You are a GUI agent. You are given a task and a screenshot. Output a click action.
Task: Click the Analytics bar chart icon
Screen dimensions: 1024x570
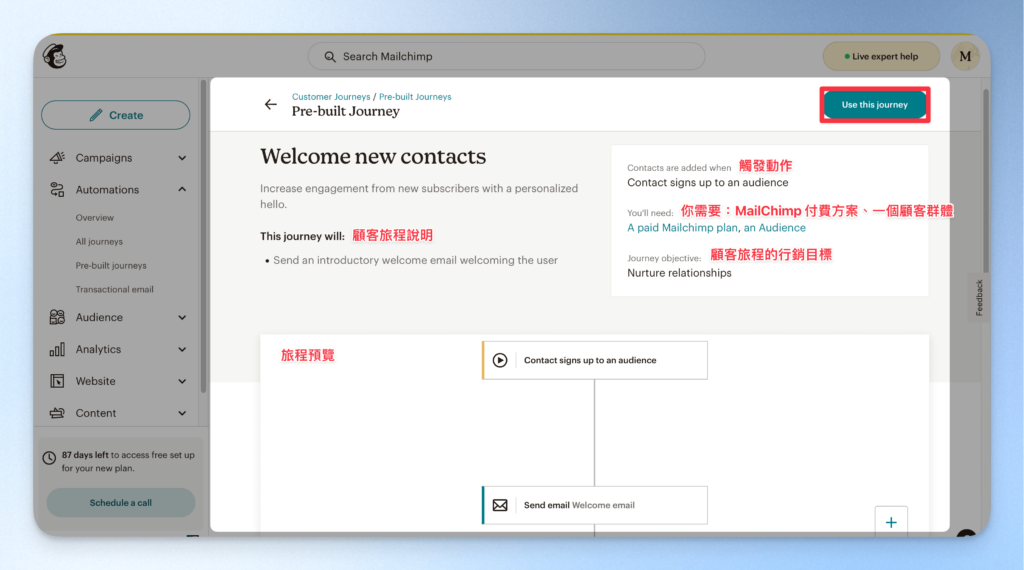57,349
